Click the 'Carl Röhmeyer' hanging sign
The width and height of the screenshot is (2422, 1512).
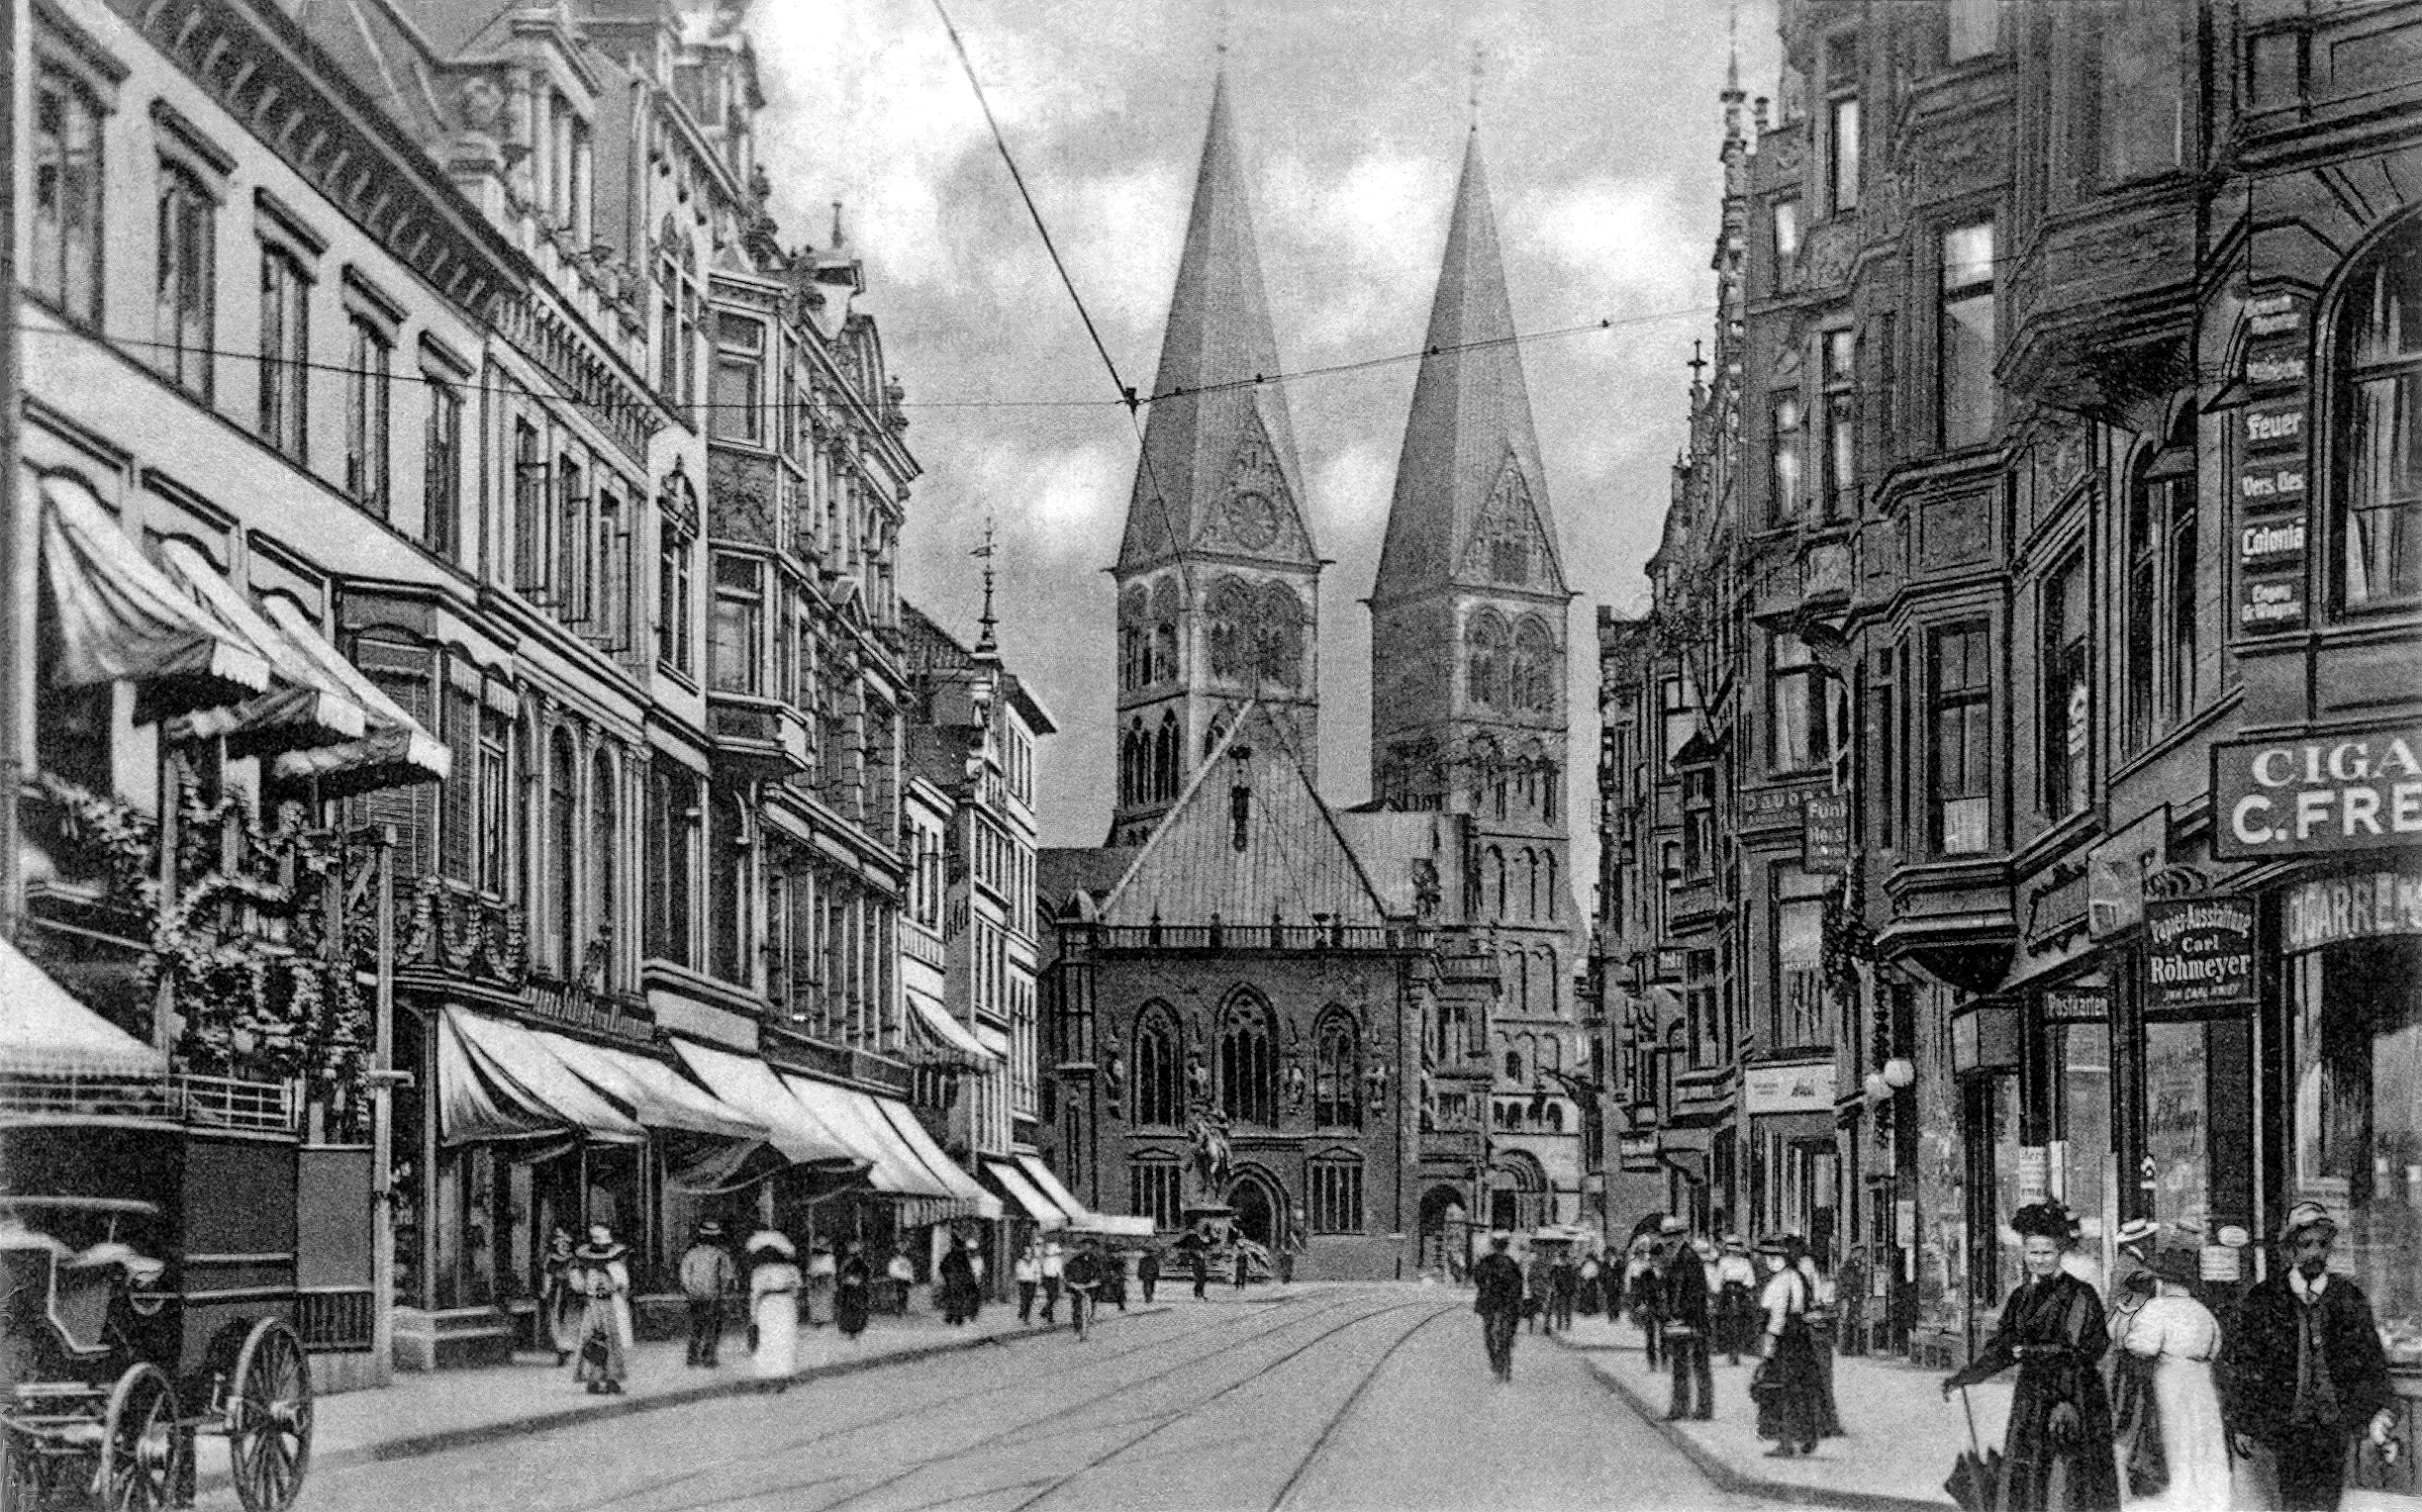tap(2199, 952)
